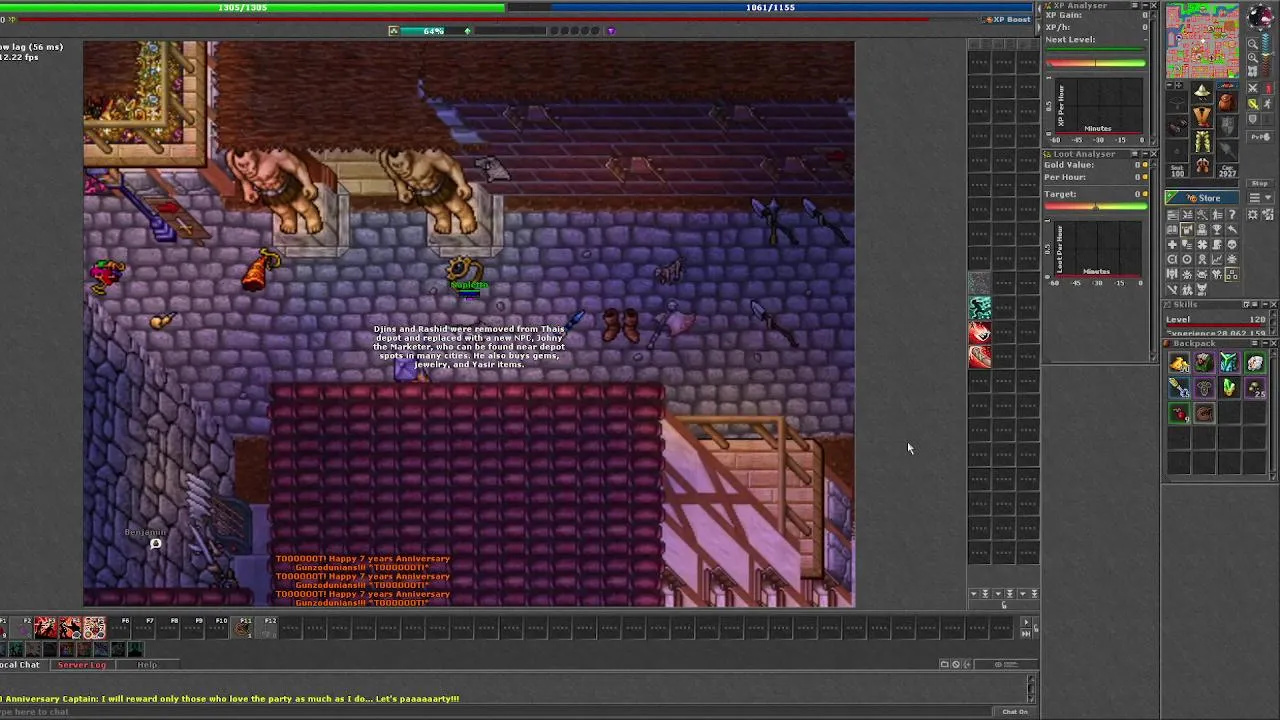Click the armor equipment slot
Image resolution: width=1280 pixels, height=720 pixels.
click(1202, 116)
